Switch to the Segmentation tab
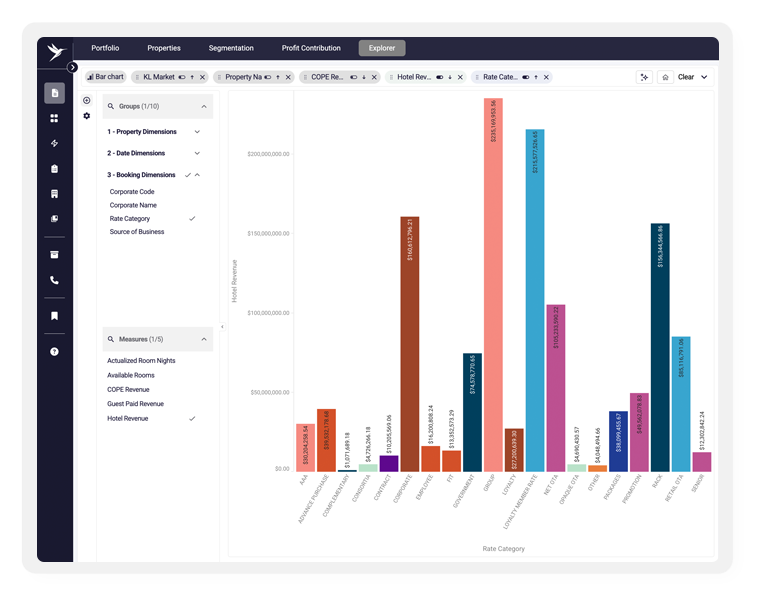This screenshot has height=609, width=768. coord(231,48)
